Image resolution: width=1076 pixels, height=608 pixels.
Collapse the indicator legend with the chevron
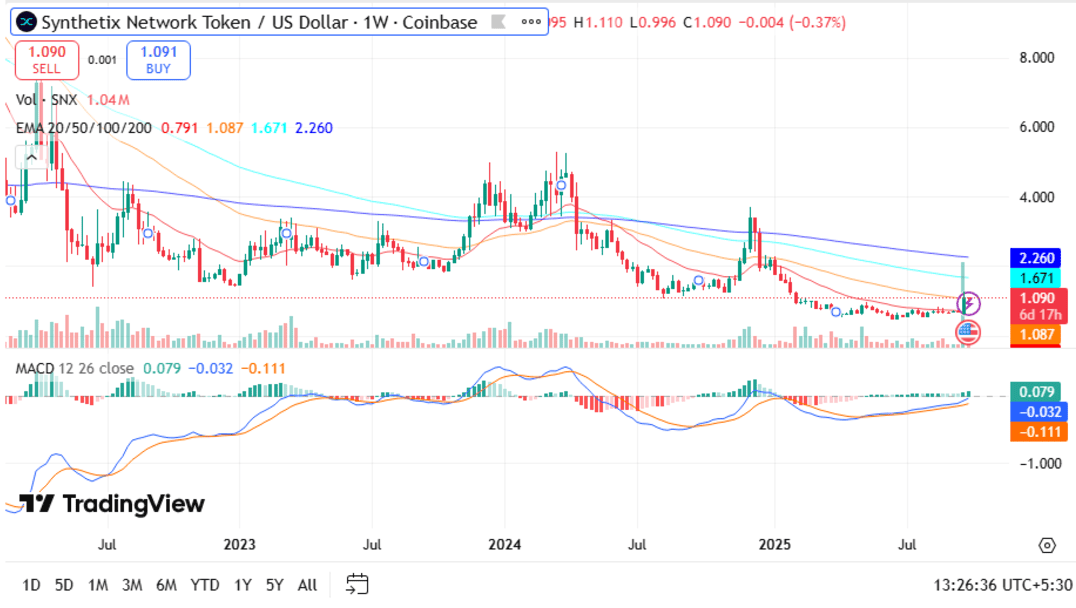click(x=32, y=158)
